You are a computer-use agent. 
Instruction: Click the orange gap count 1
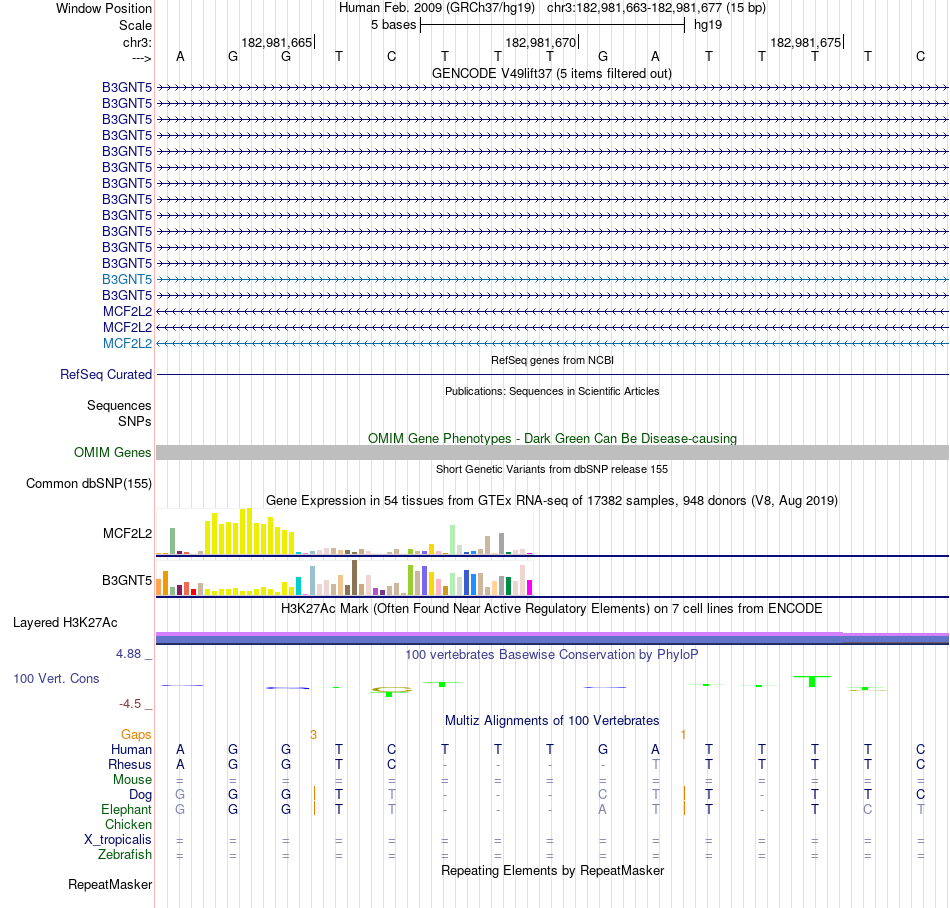point(683,735)
